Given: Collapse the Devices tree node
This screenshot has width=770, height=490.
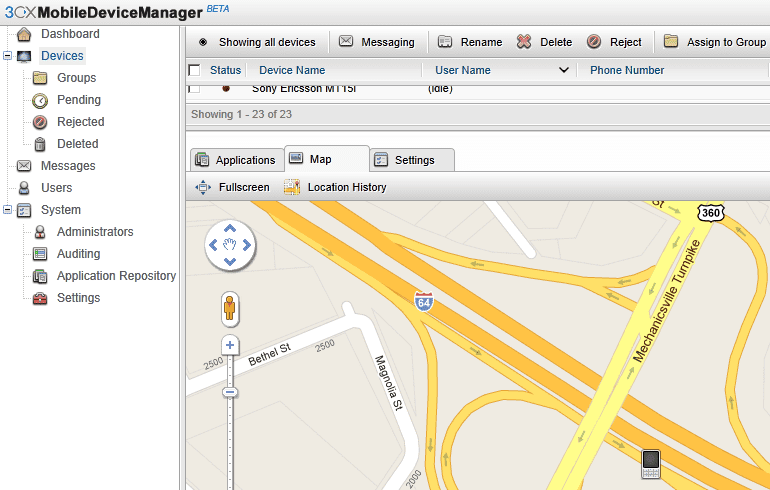Looking at the screenshot, I should point(7,55).
